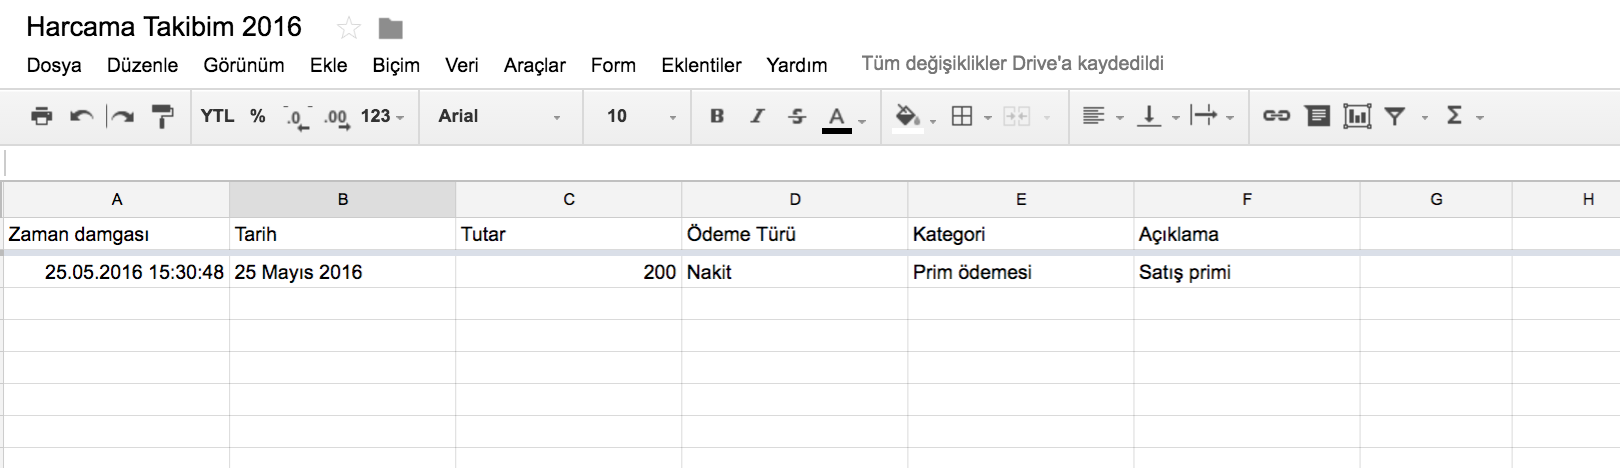Select cell containing 'Prim ödemesi'
This screenshot has height=468, width=1620.
point(1020,272)
